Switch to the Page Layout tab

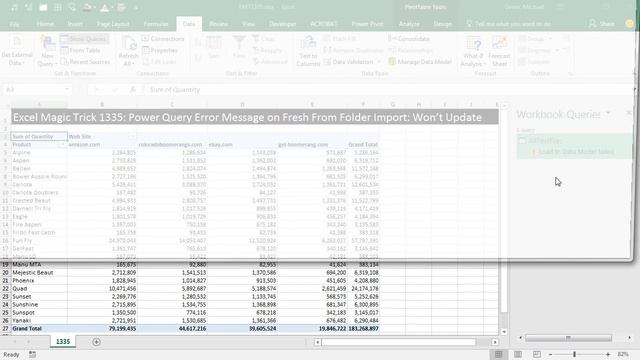113,24
